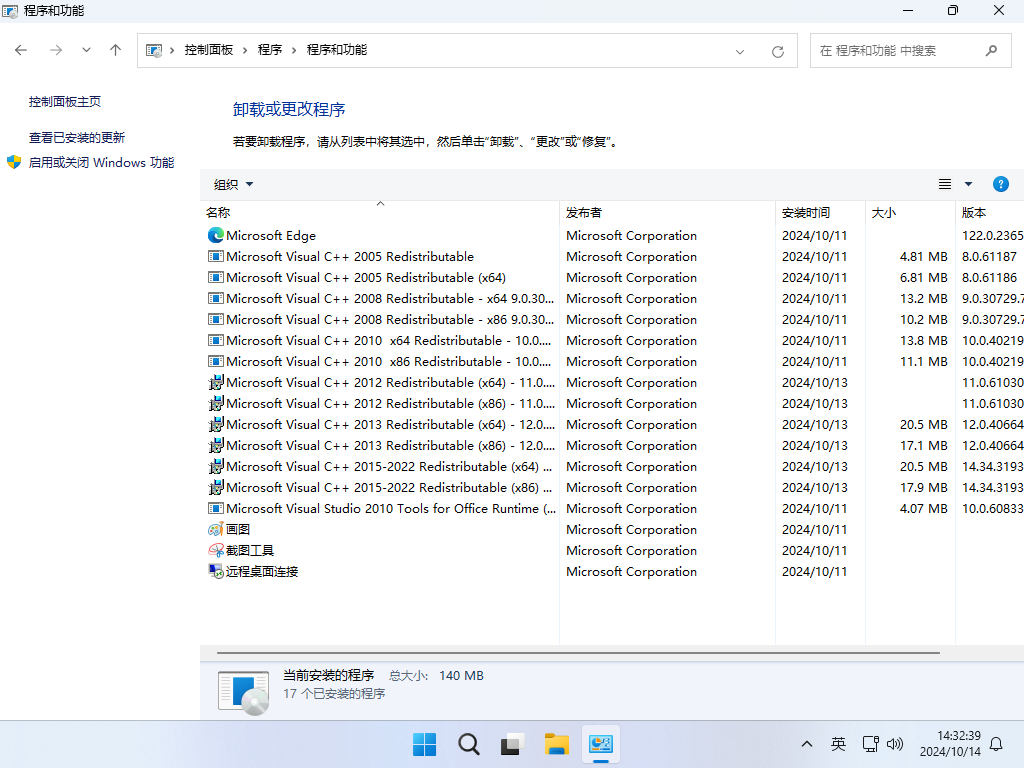Go up one folder level arrow
The height and width of the screenshot is (768, 1024).
[x=116, y=50]
